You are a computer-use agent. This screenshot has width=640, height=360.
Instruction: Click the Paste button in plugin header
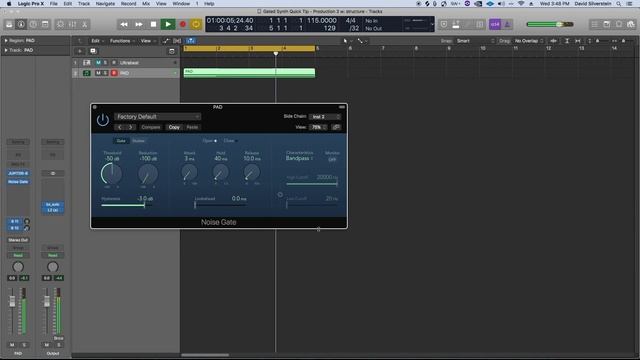pos(192,127)
